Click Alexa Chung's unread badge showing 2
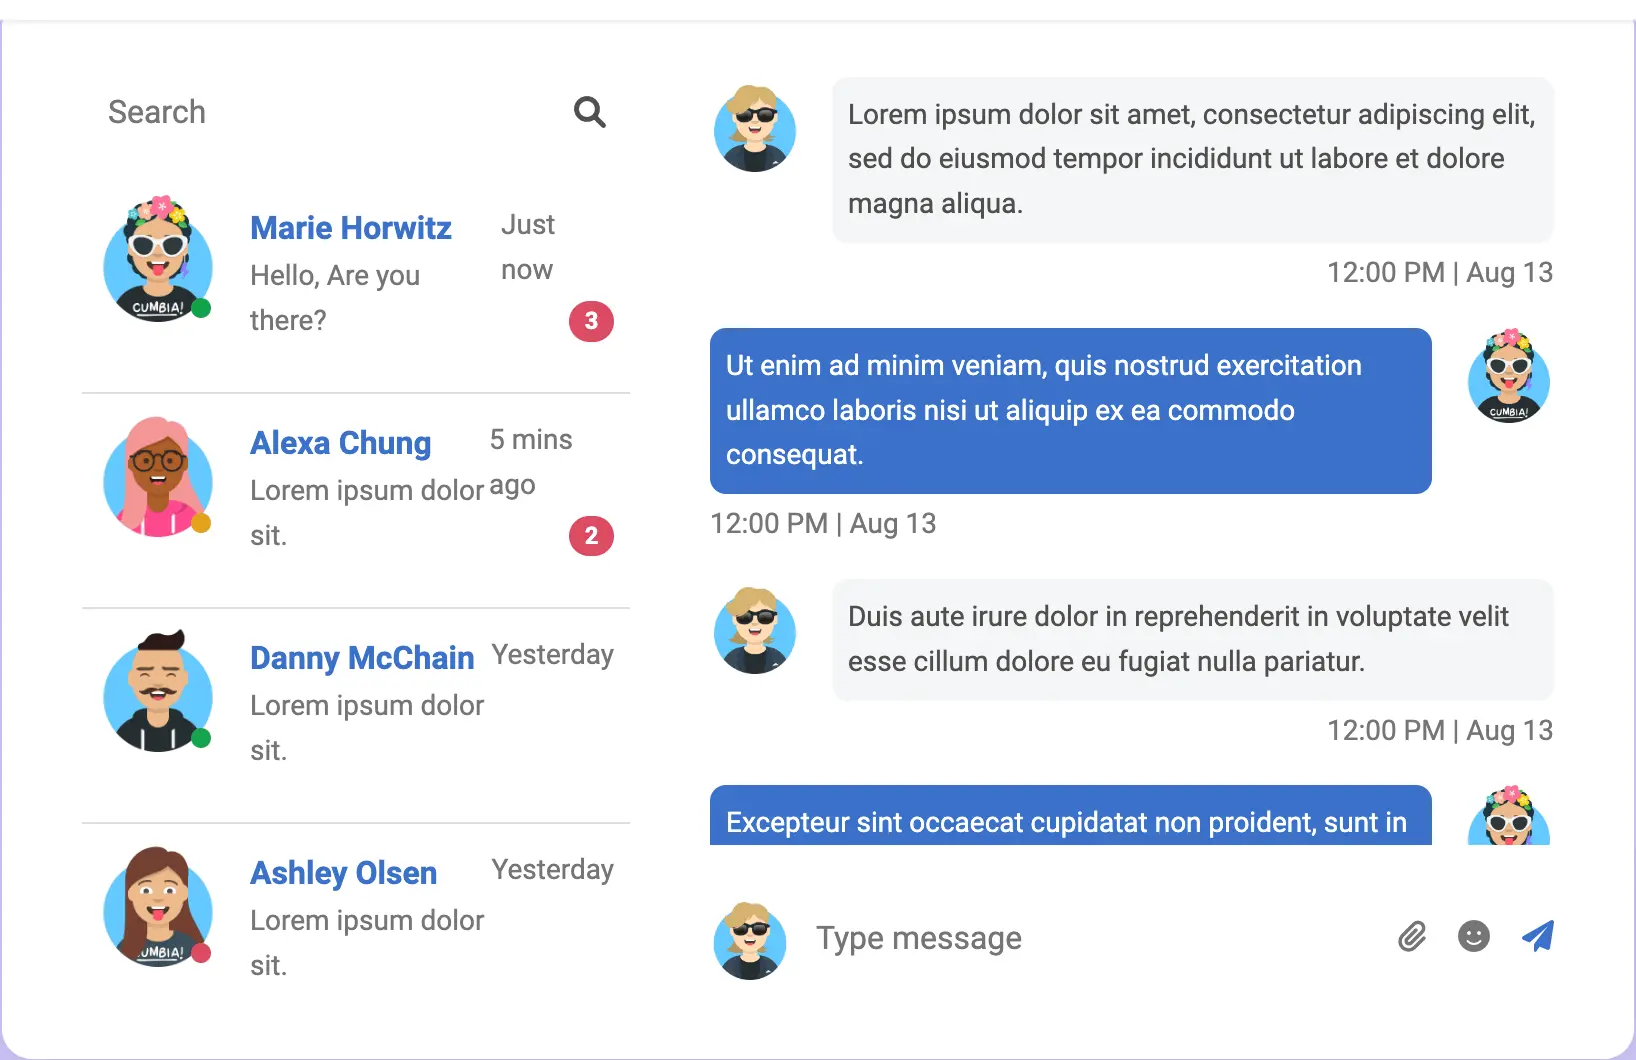 coord(591,536)
